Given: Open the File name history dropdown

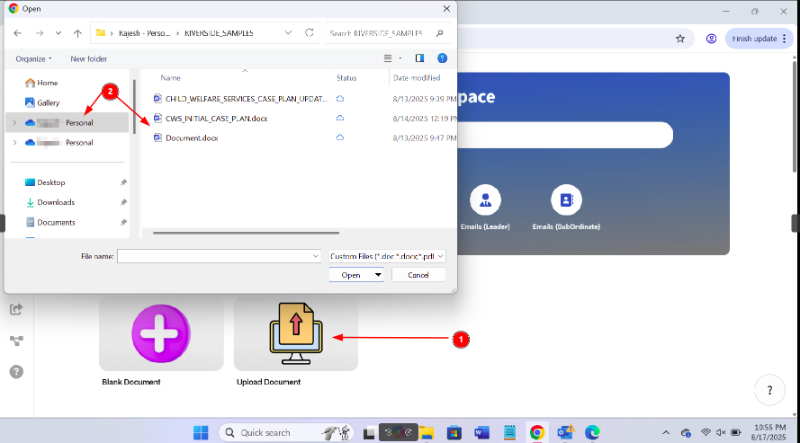Looking at the screenshot, I should [x=315, y=256].
